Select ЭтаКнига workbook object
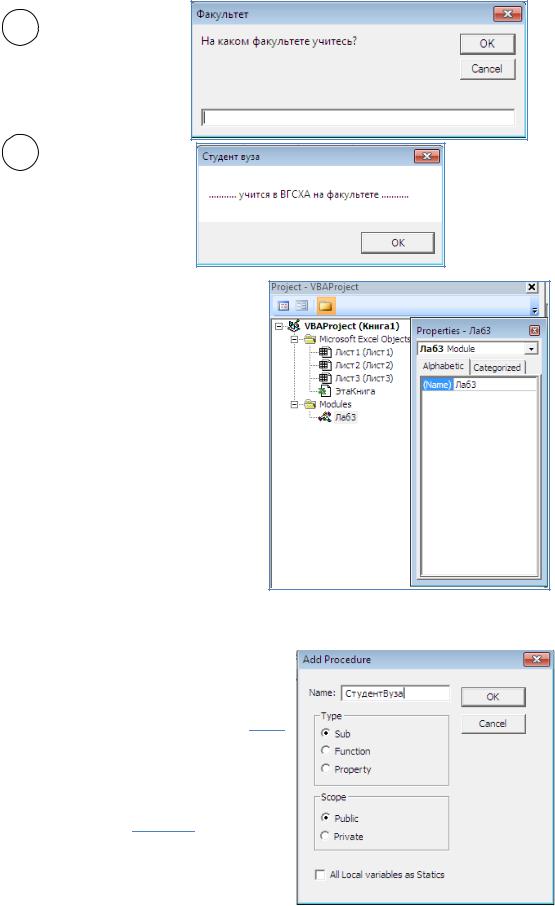The height and width of the screenshot is (906, 555). 355,391
